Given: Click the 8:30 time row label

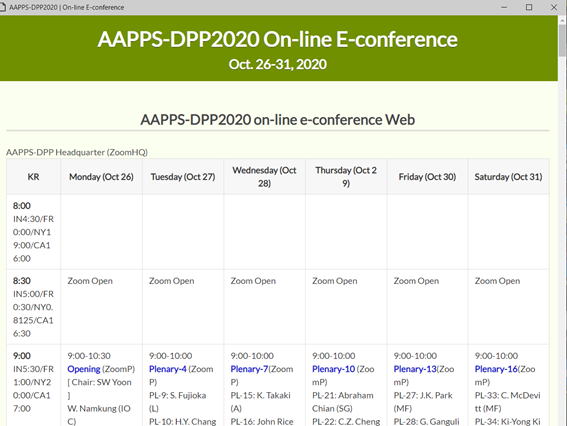Looking at the screenshot, I should click(22, 281).
